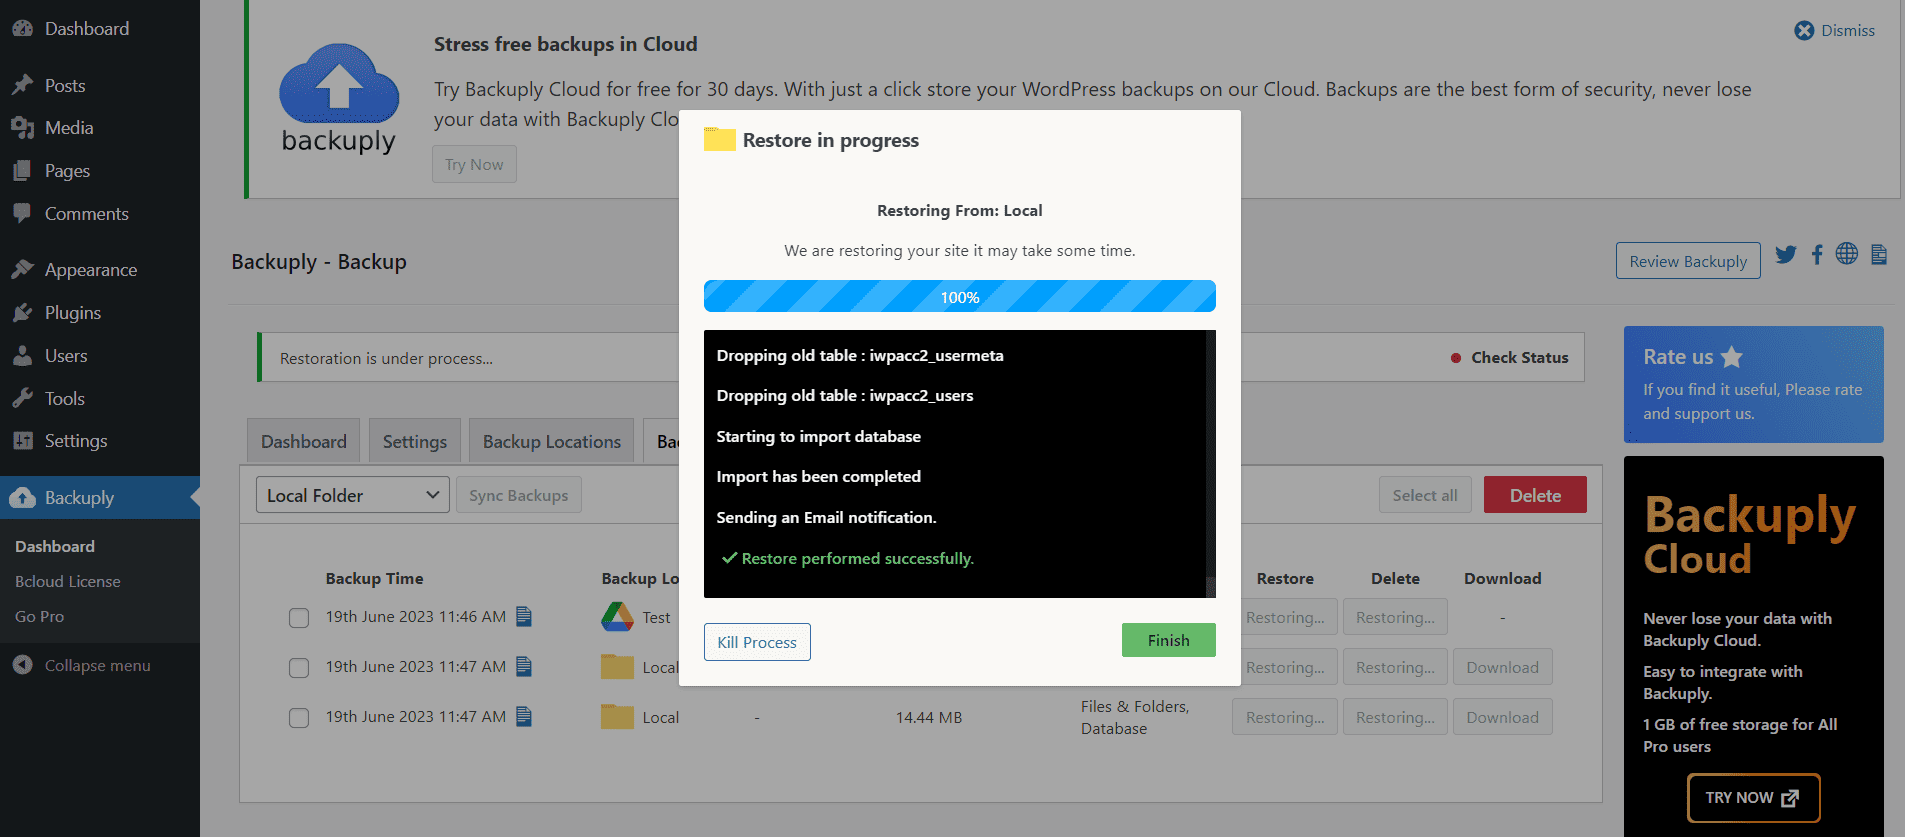Open the Facebook share icon
The image size is (1905, 837).
coord(1816,254)
